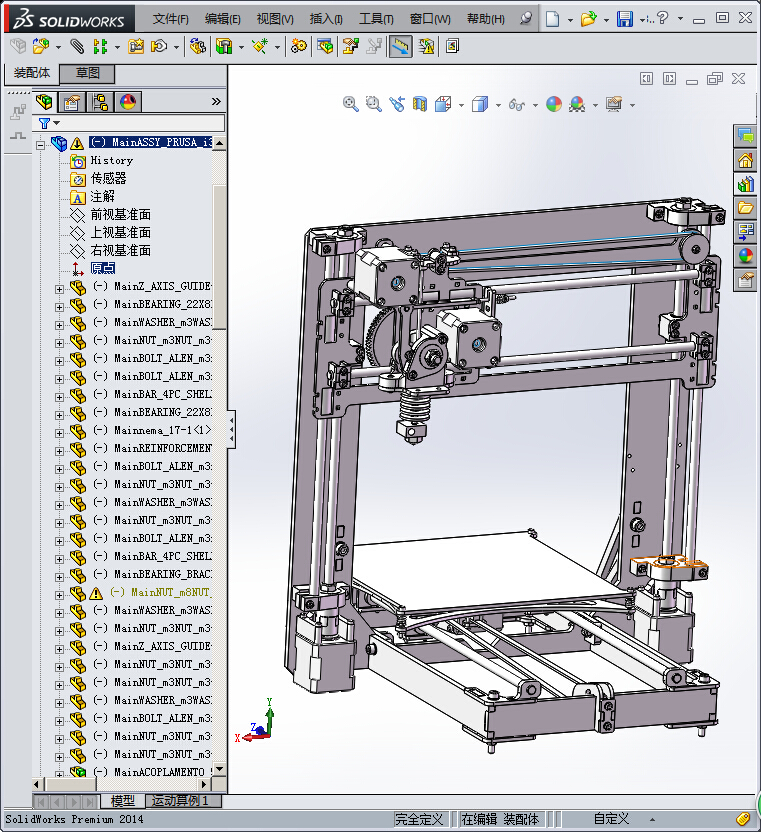Open File Explorer folder in task pane

pyautogui.click(x=745, y=208)
